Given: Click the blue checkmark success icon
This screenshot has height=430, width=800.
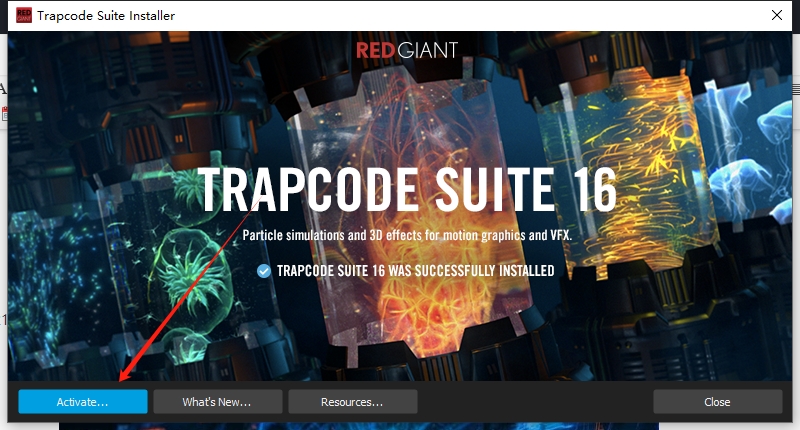Looking at the screenshot, I should tap(264, 271).
